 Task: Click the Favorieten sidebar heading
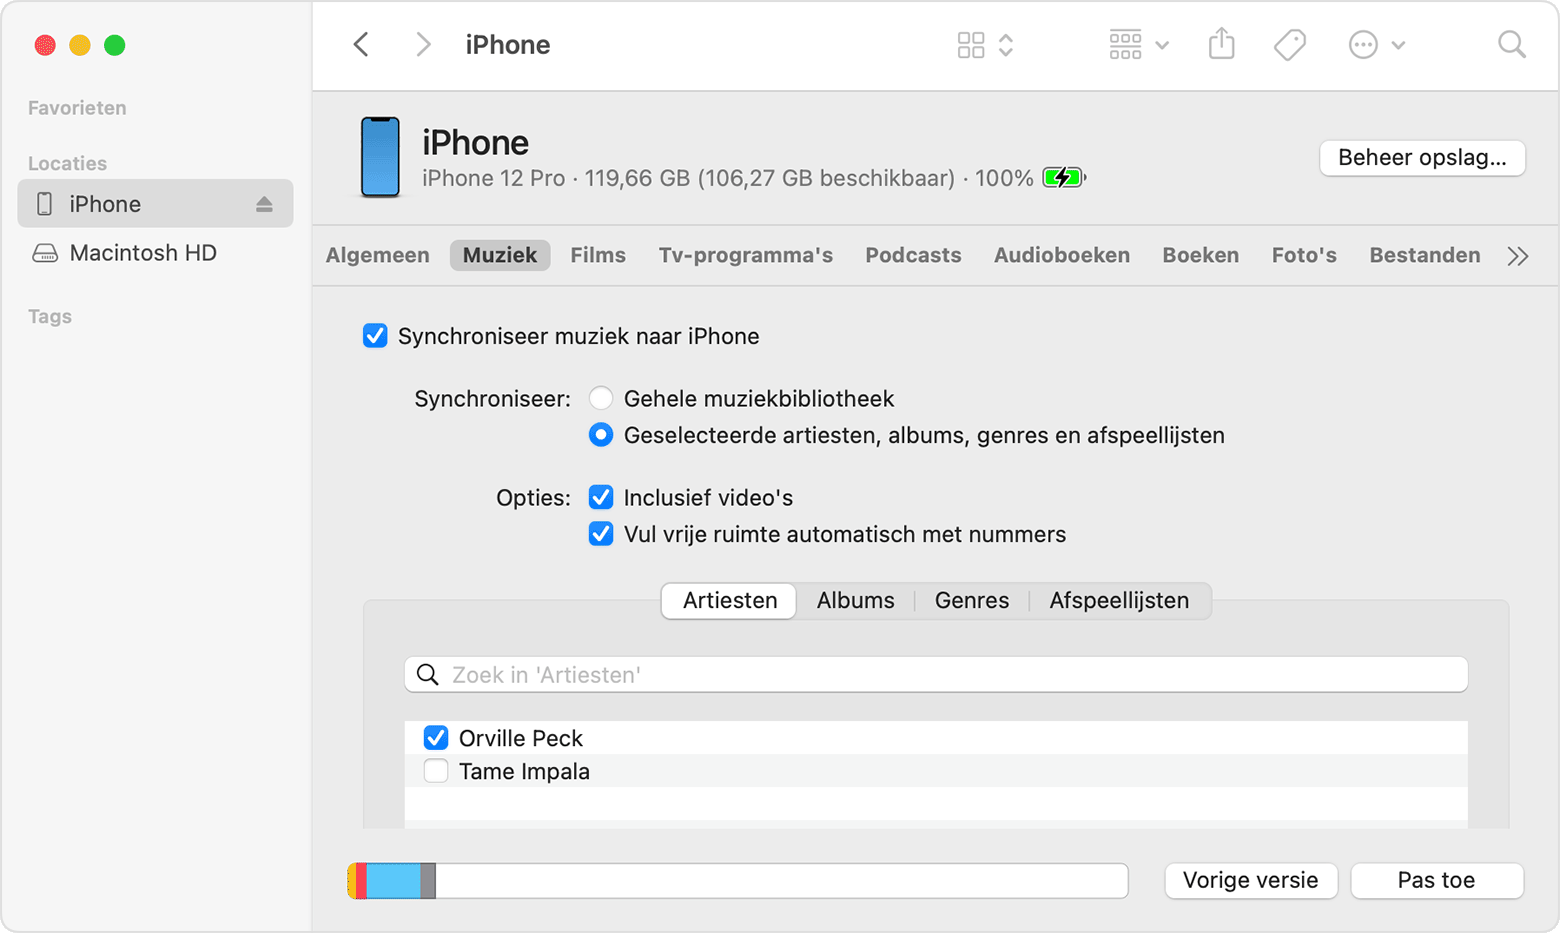coord(77,108)
